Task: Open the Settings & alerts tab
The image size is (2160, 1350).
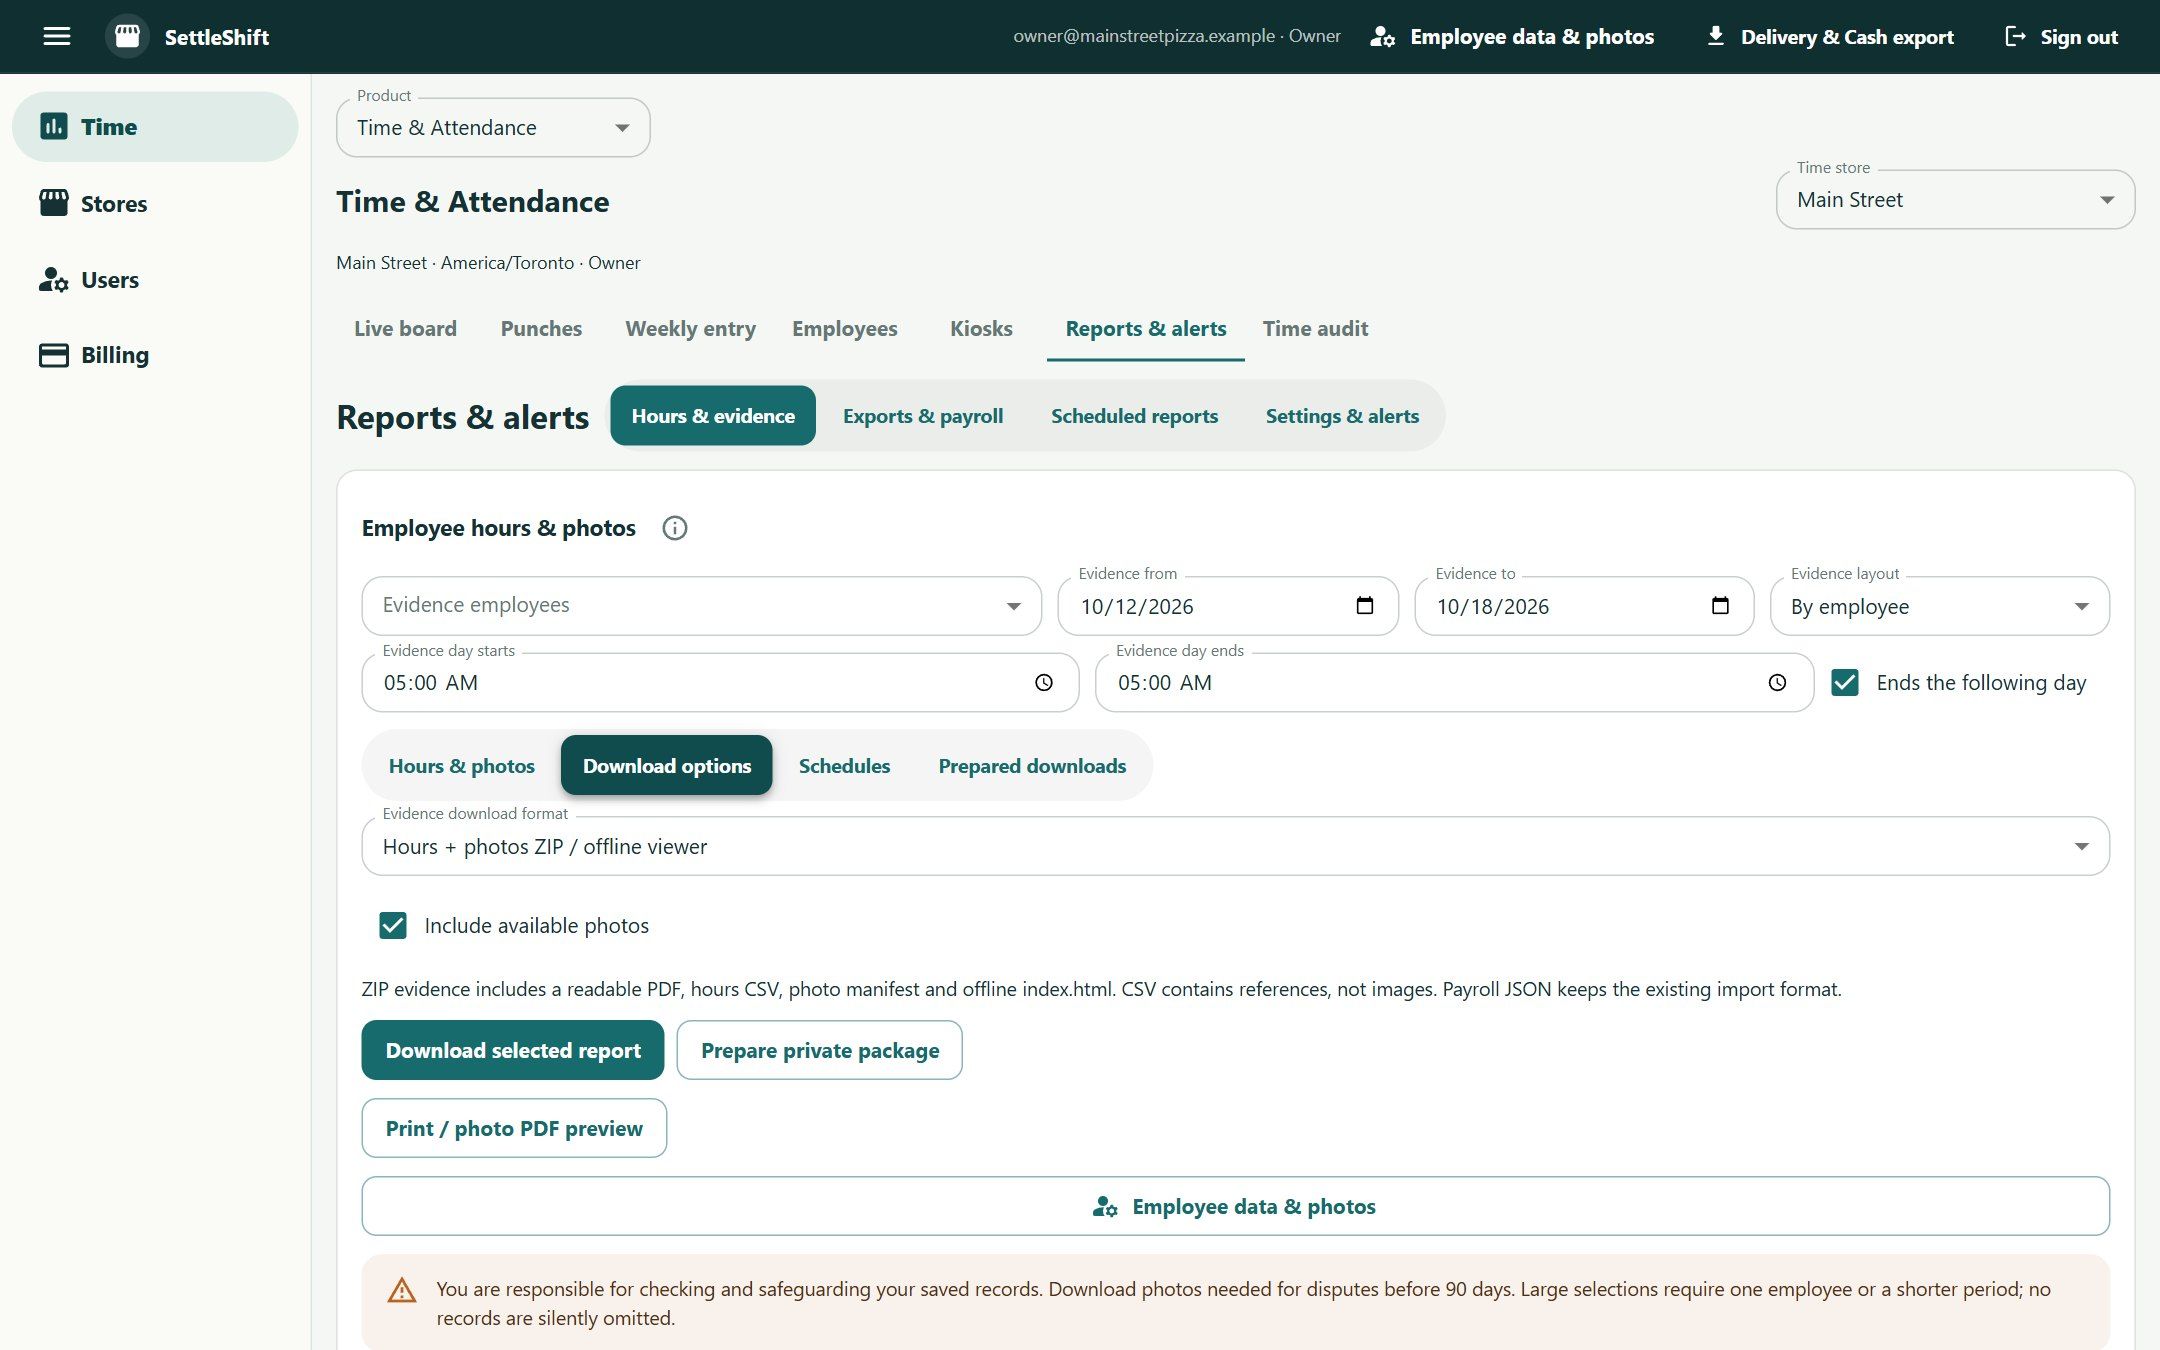Action: click(1342, 416)
